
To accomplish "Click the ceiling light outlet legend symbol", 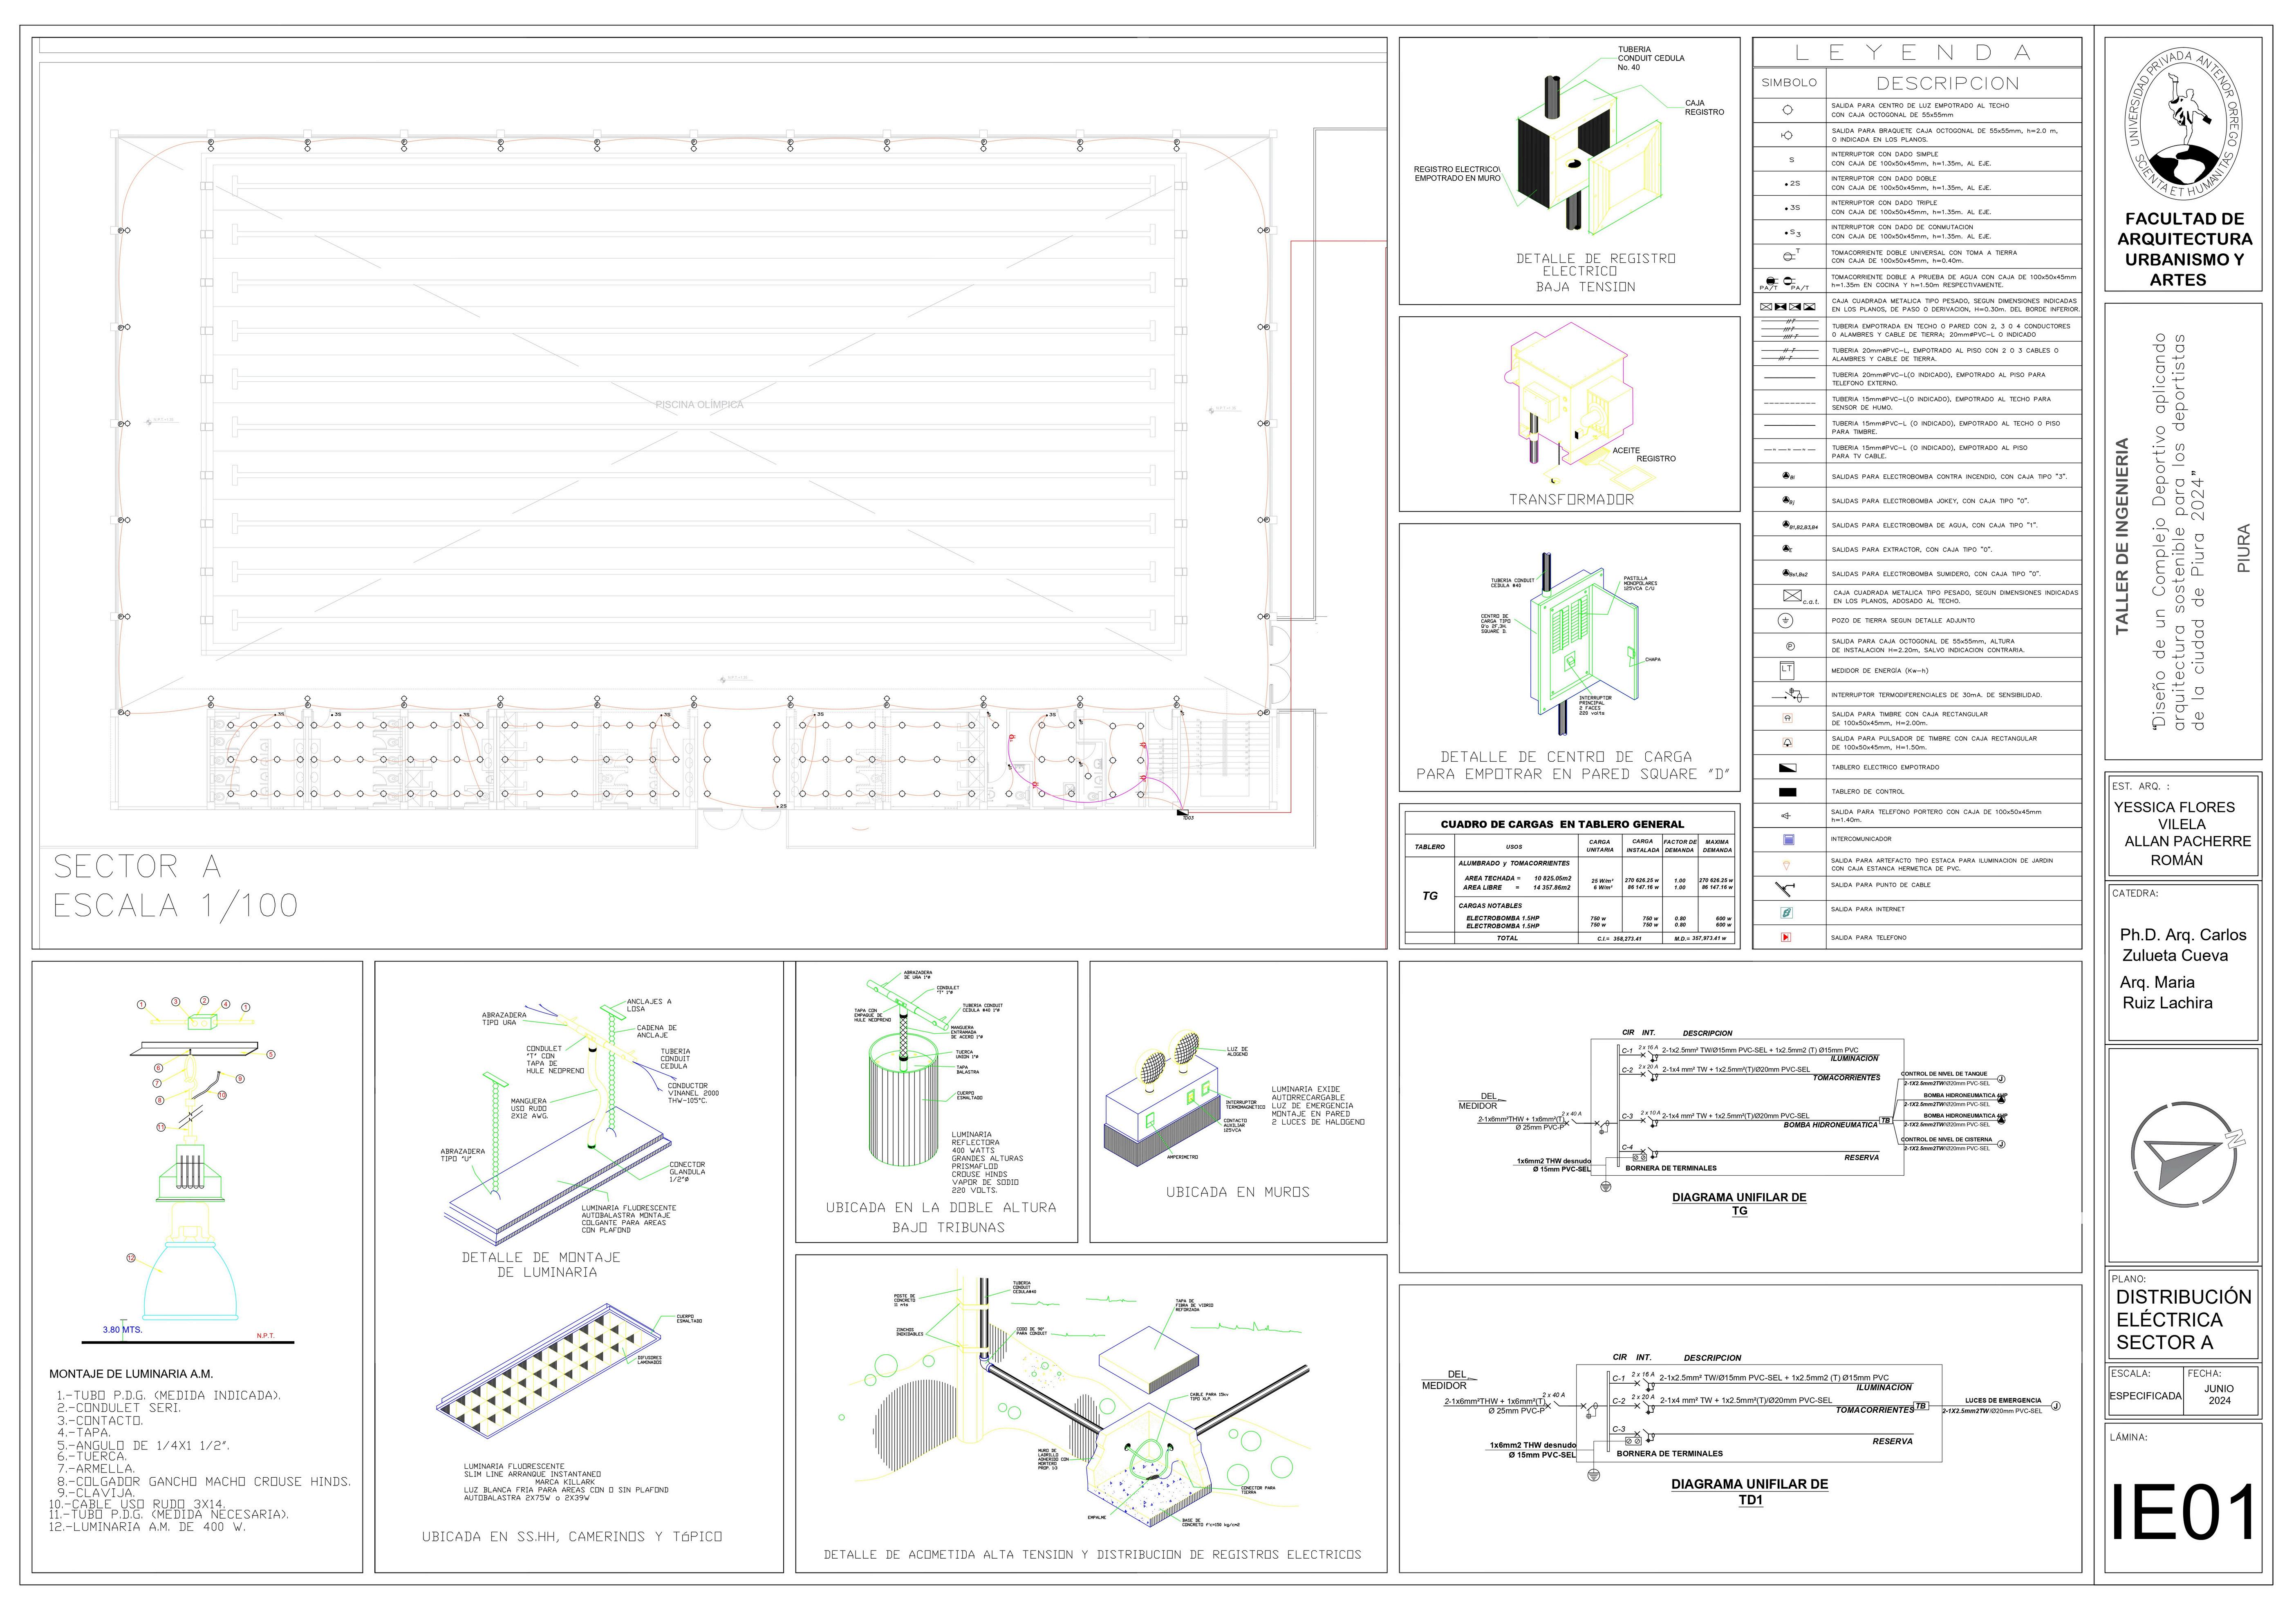I will pos(1788,110).
